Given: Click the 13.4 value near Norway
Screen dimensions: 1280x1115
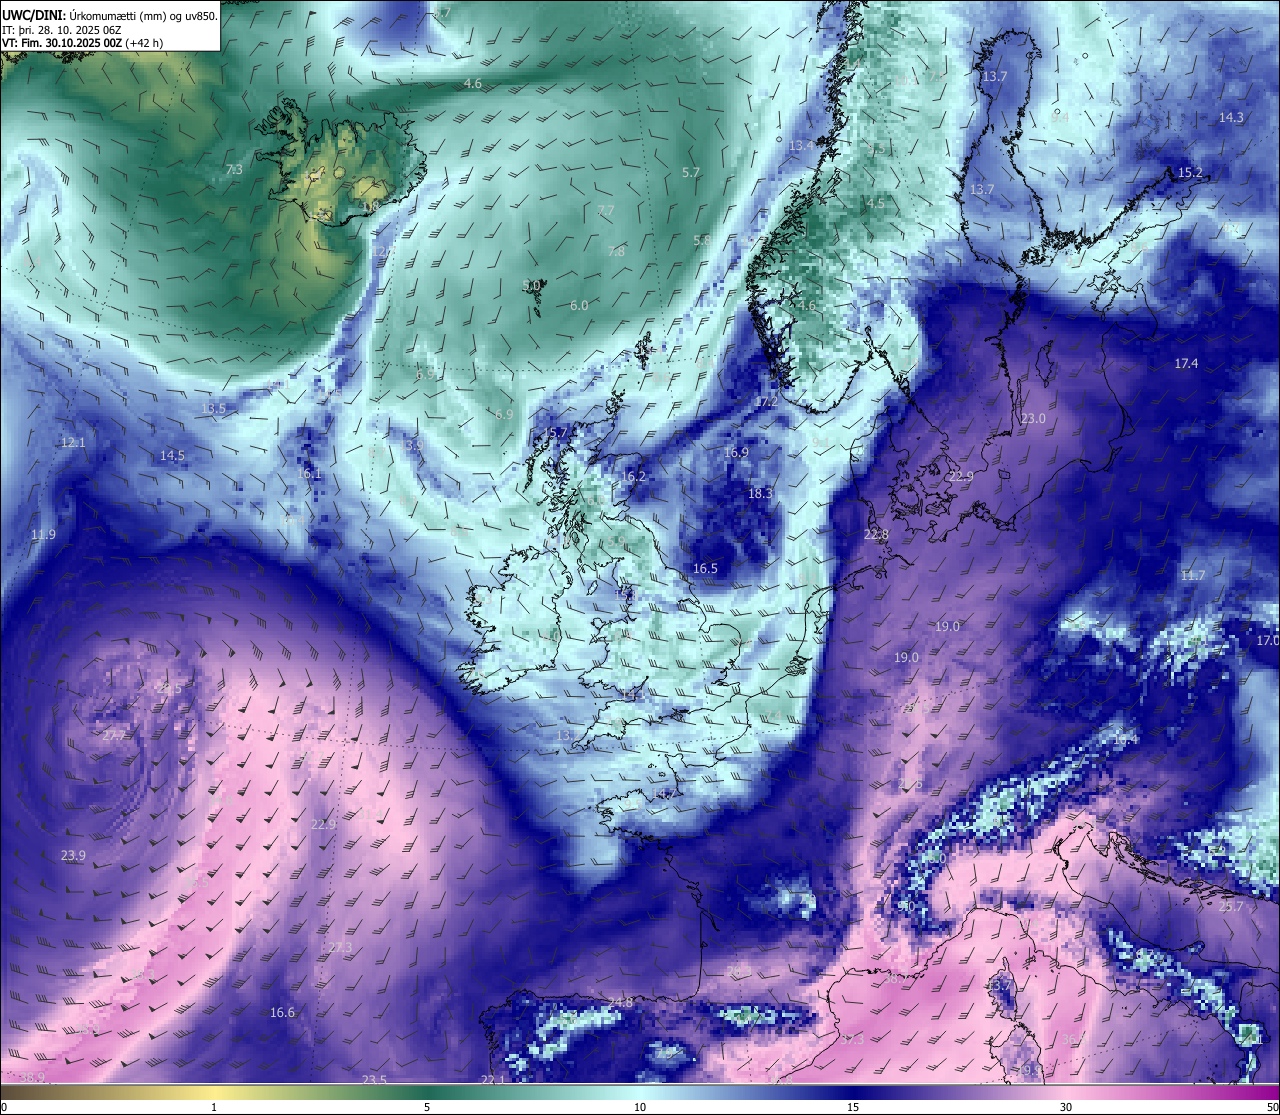Looking at the screenshot, I should pos(801,145).
